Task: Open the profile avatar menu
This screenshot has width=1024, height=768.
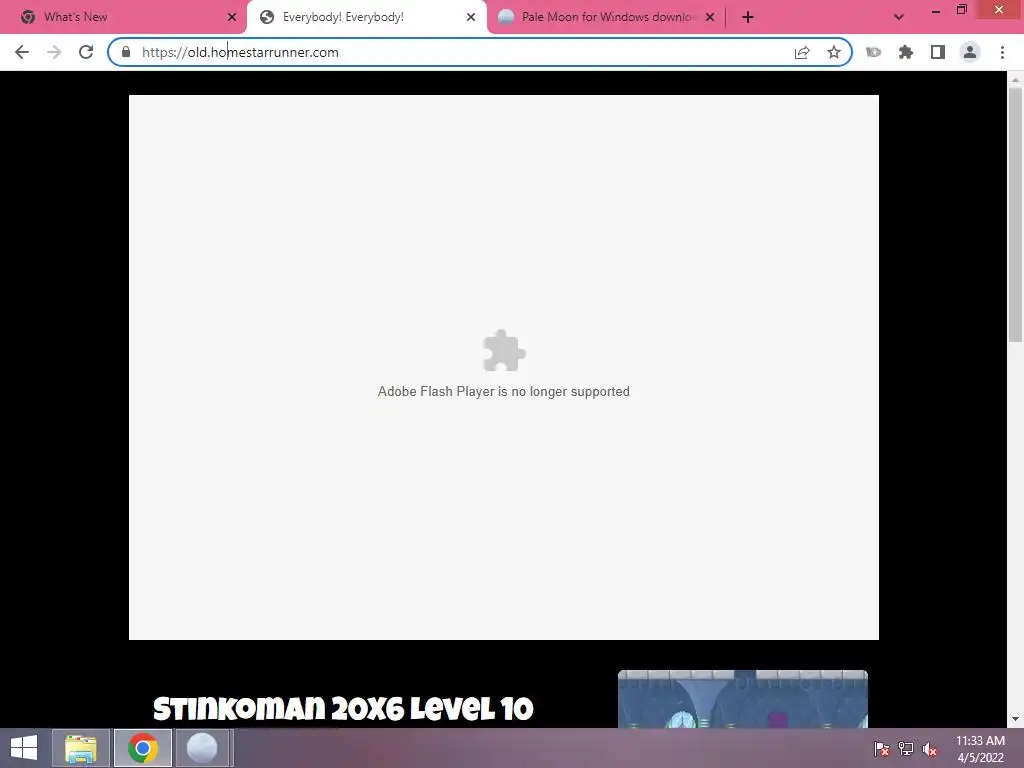Action: (x=970, y=52)
